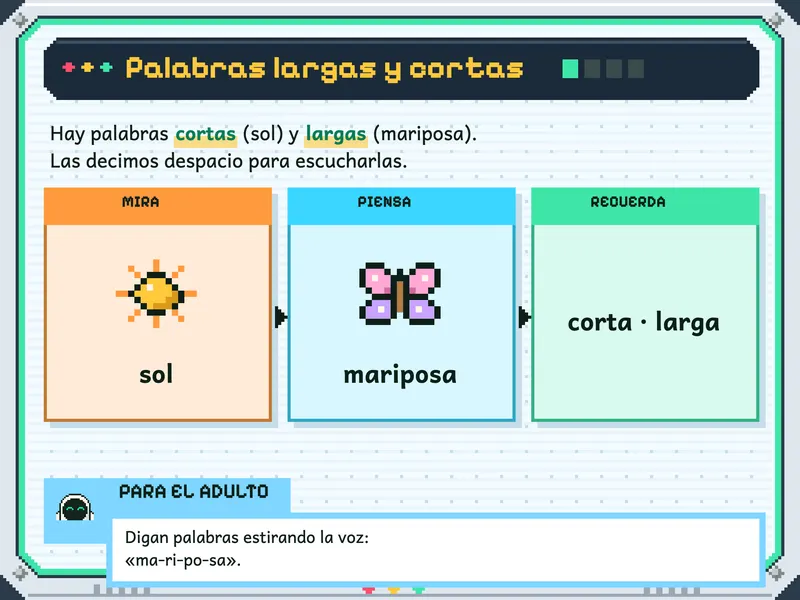Click the green plus icon in title bar
This screenshot has width=800, height=600.
[106, 67]
